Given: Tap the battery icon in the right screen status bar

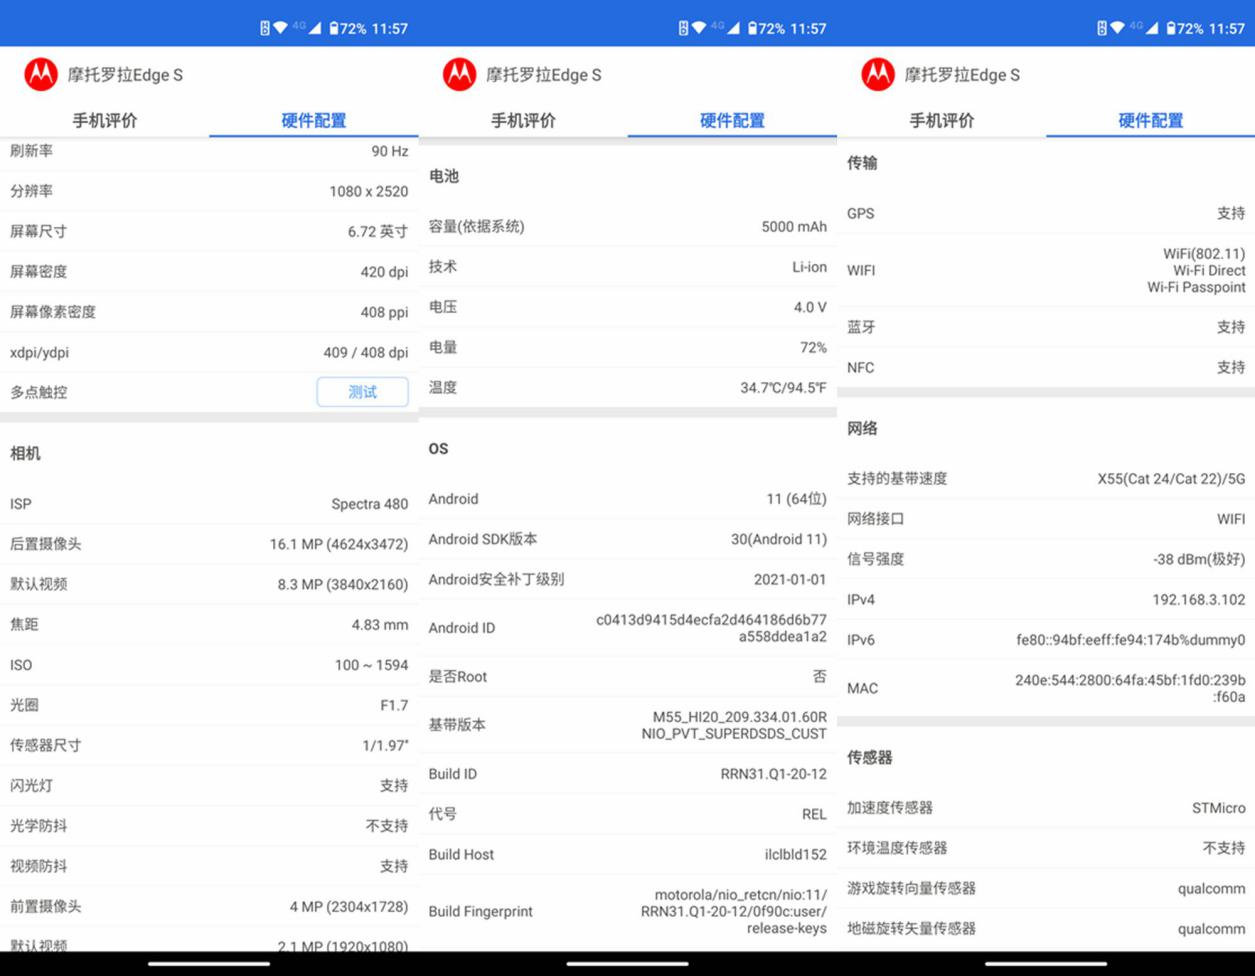Looking at the screenshot, I should click(x=1172, y=28).
